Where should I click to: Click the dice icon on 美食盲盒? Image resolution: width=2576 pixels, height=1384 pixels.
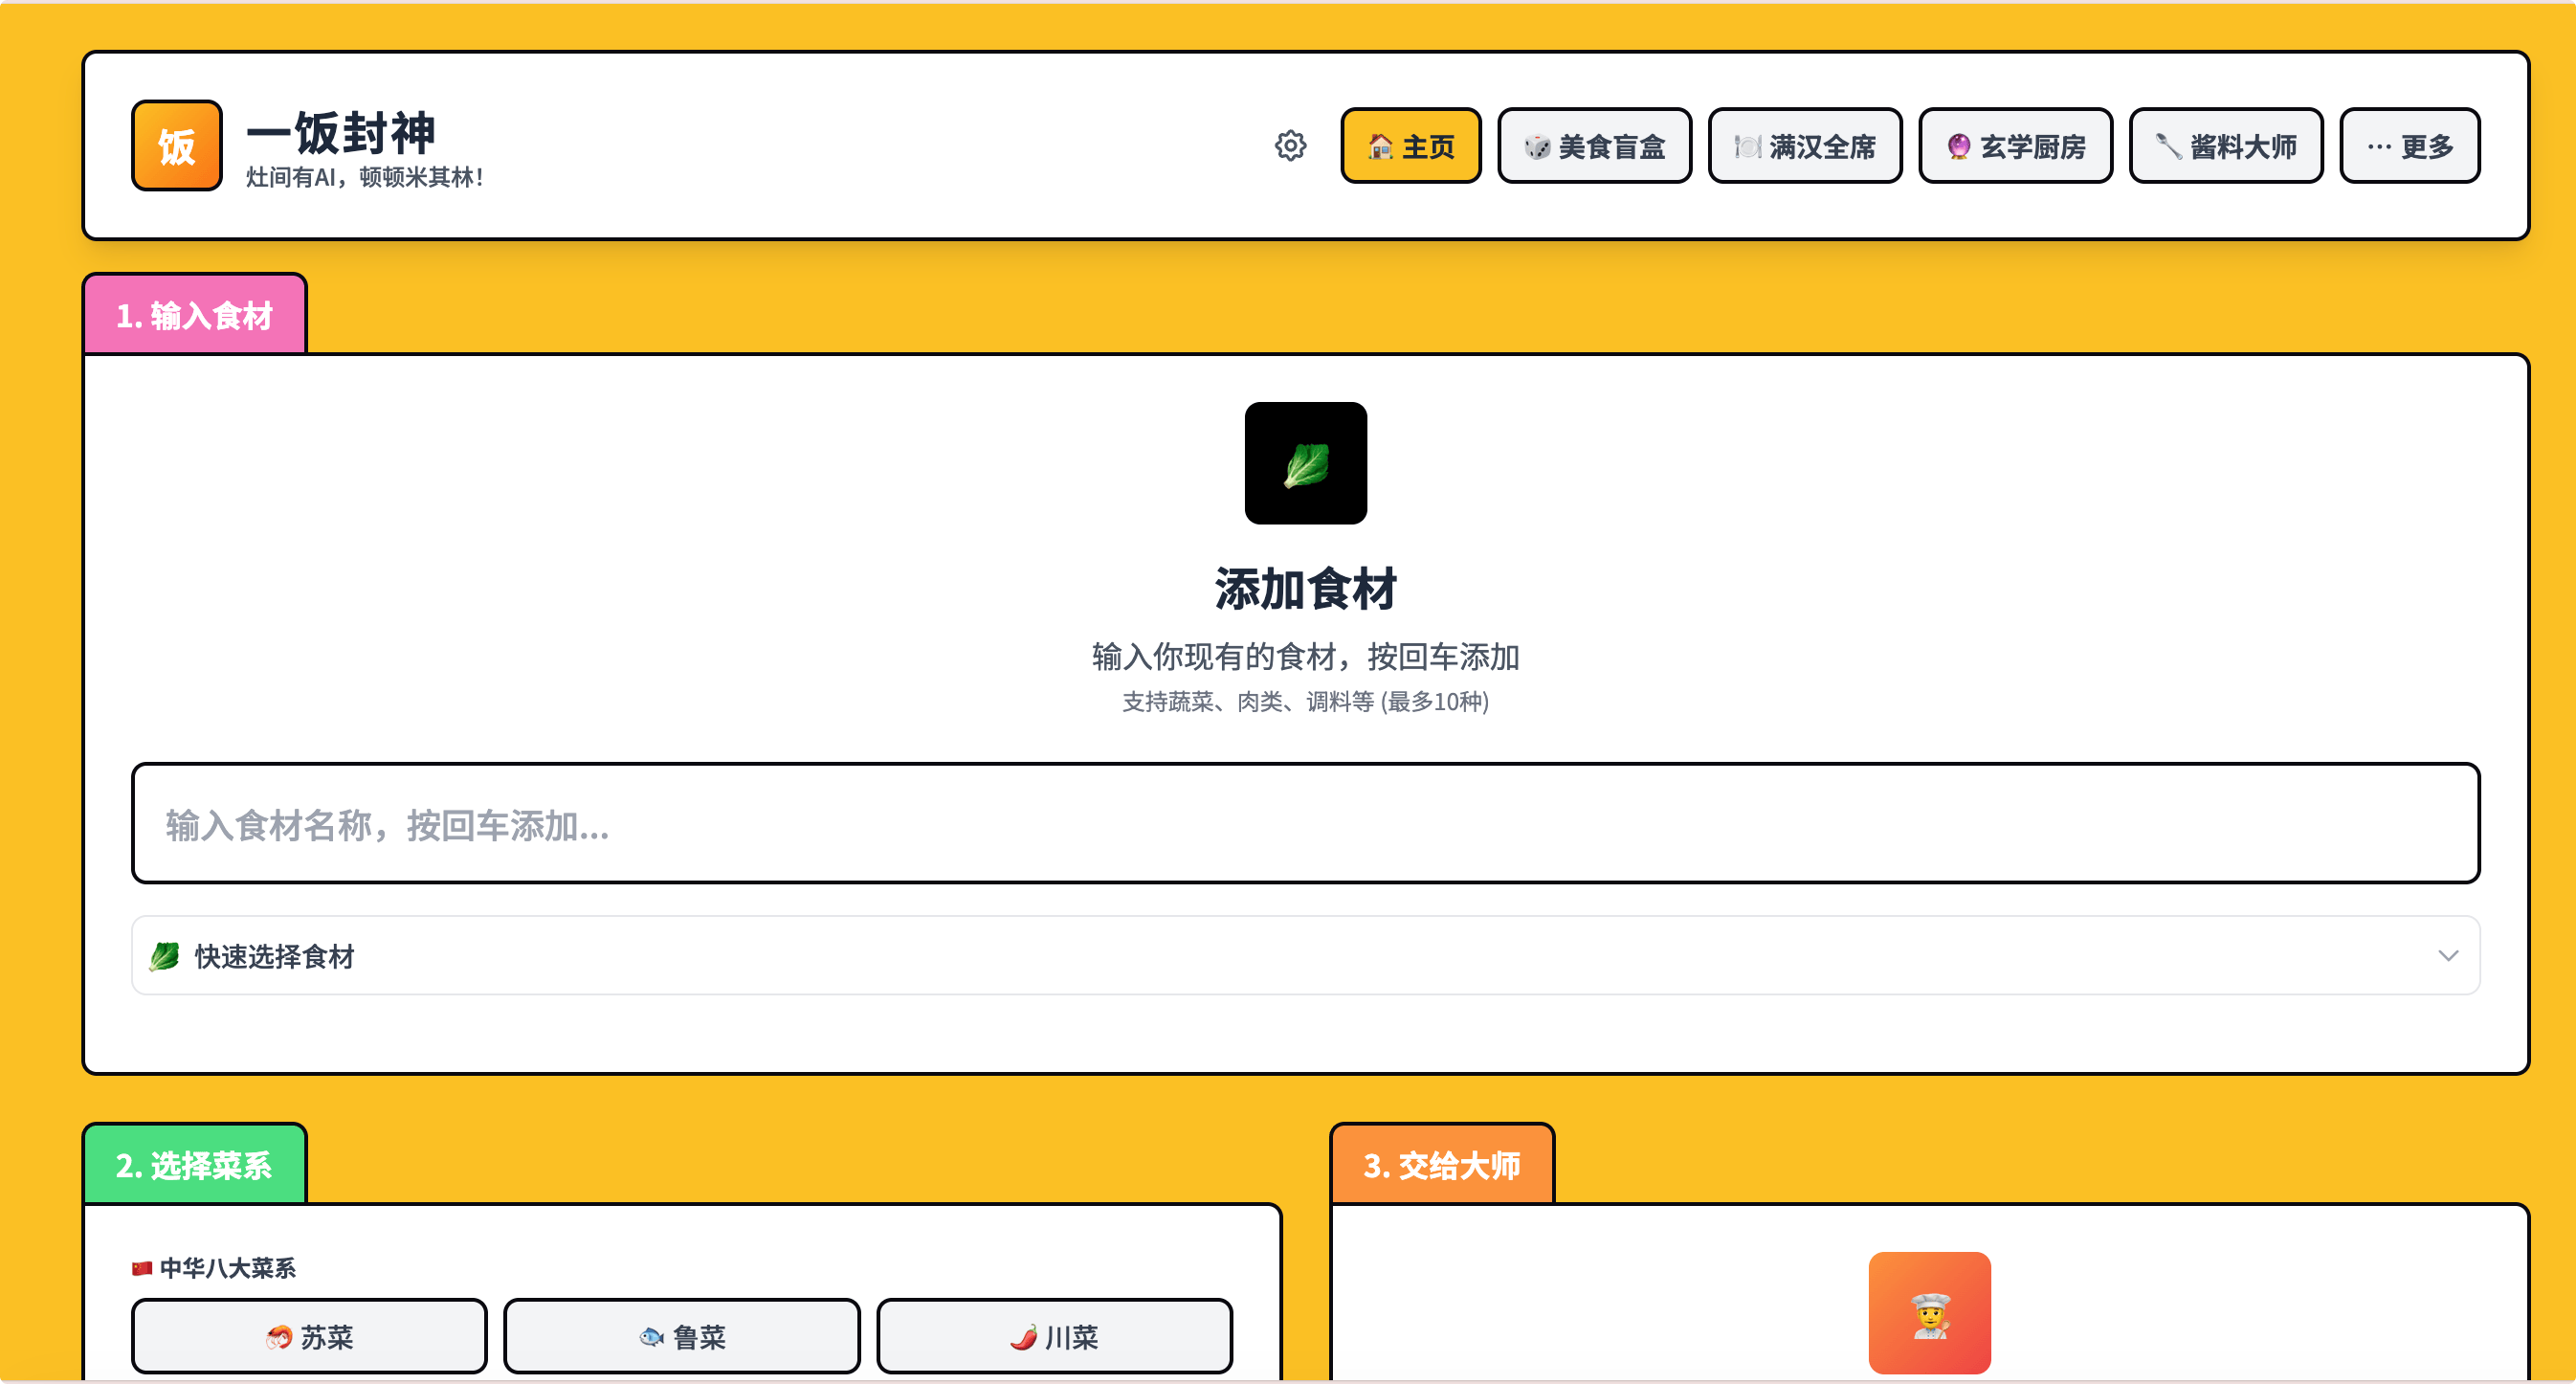1536,147
